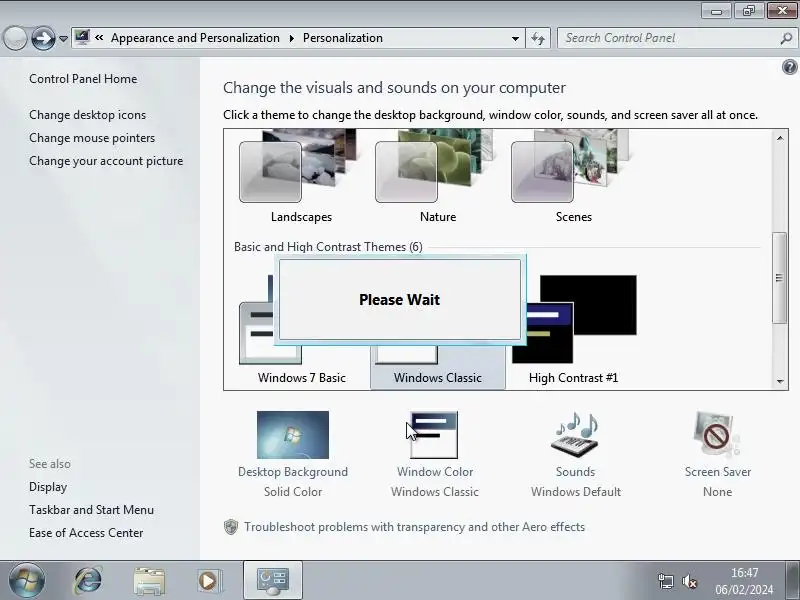This screenshot has width=800, height=600.
Task: Click theme list scroll down arrow
Action: (780, 381)
